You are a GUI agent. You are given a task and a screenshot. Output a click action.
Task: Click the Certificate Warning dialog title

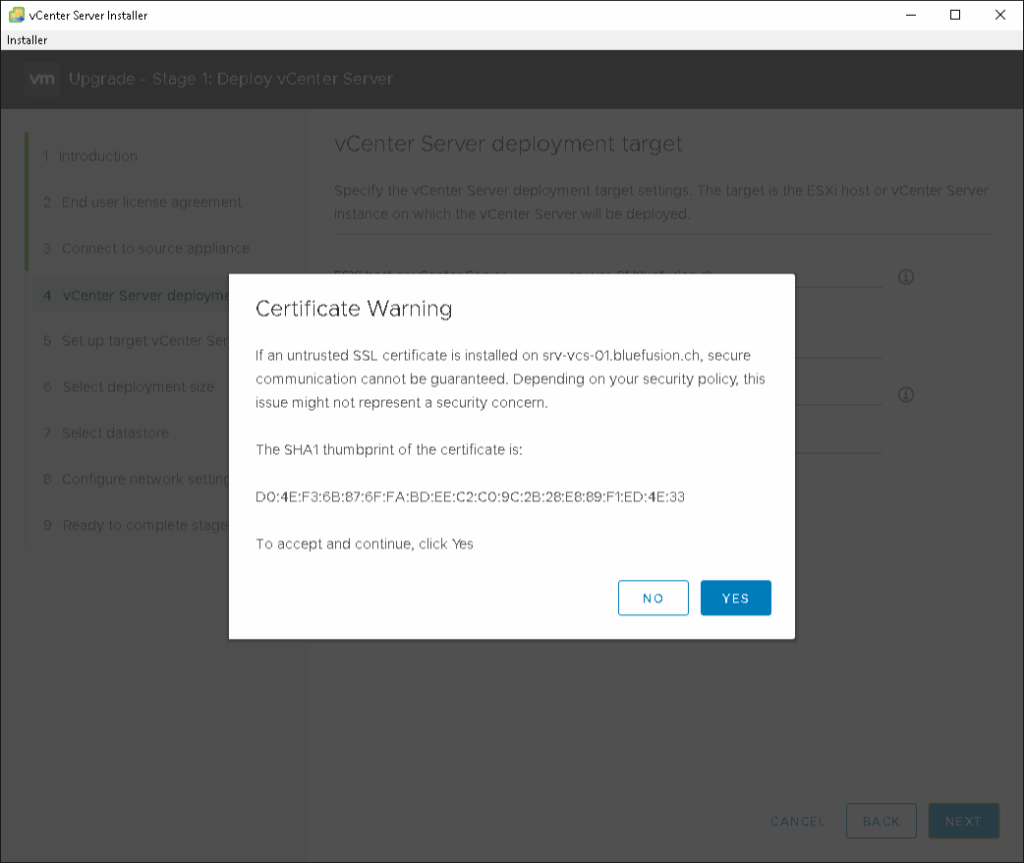coord(354,309)
